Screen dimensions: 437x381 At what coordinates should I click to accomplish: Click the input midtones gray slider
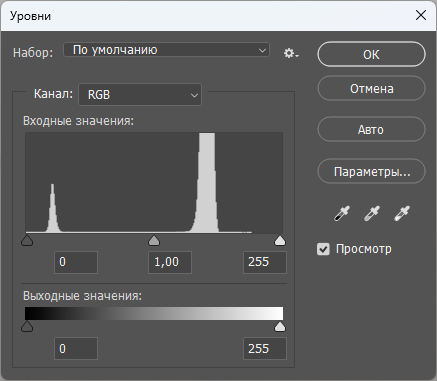click(154, 240)
